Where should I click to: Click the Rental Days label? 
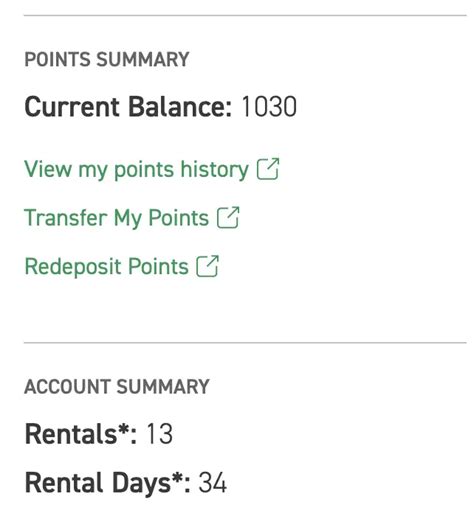coord(108,483)
